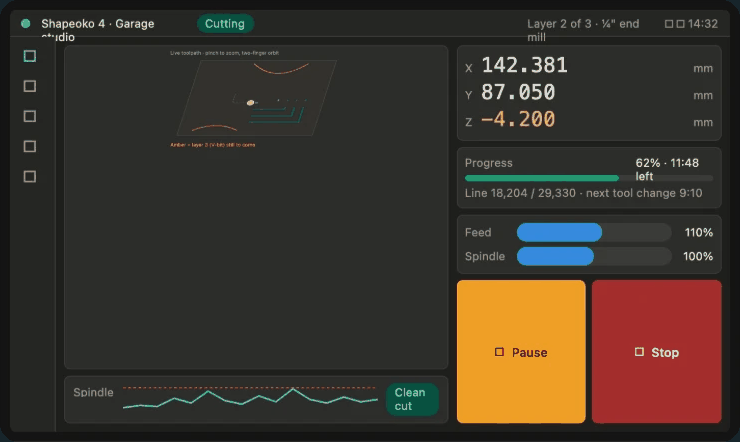
Task: Click the 'Live toolpath' hint caption
Action: point(225,53)
